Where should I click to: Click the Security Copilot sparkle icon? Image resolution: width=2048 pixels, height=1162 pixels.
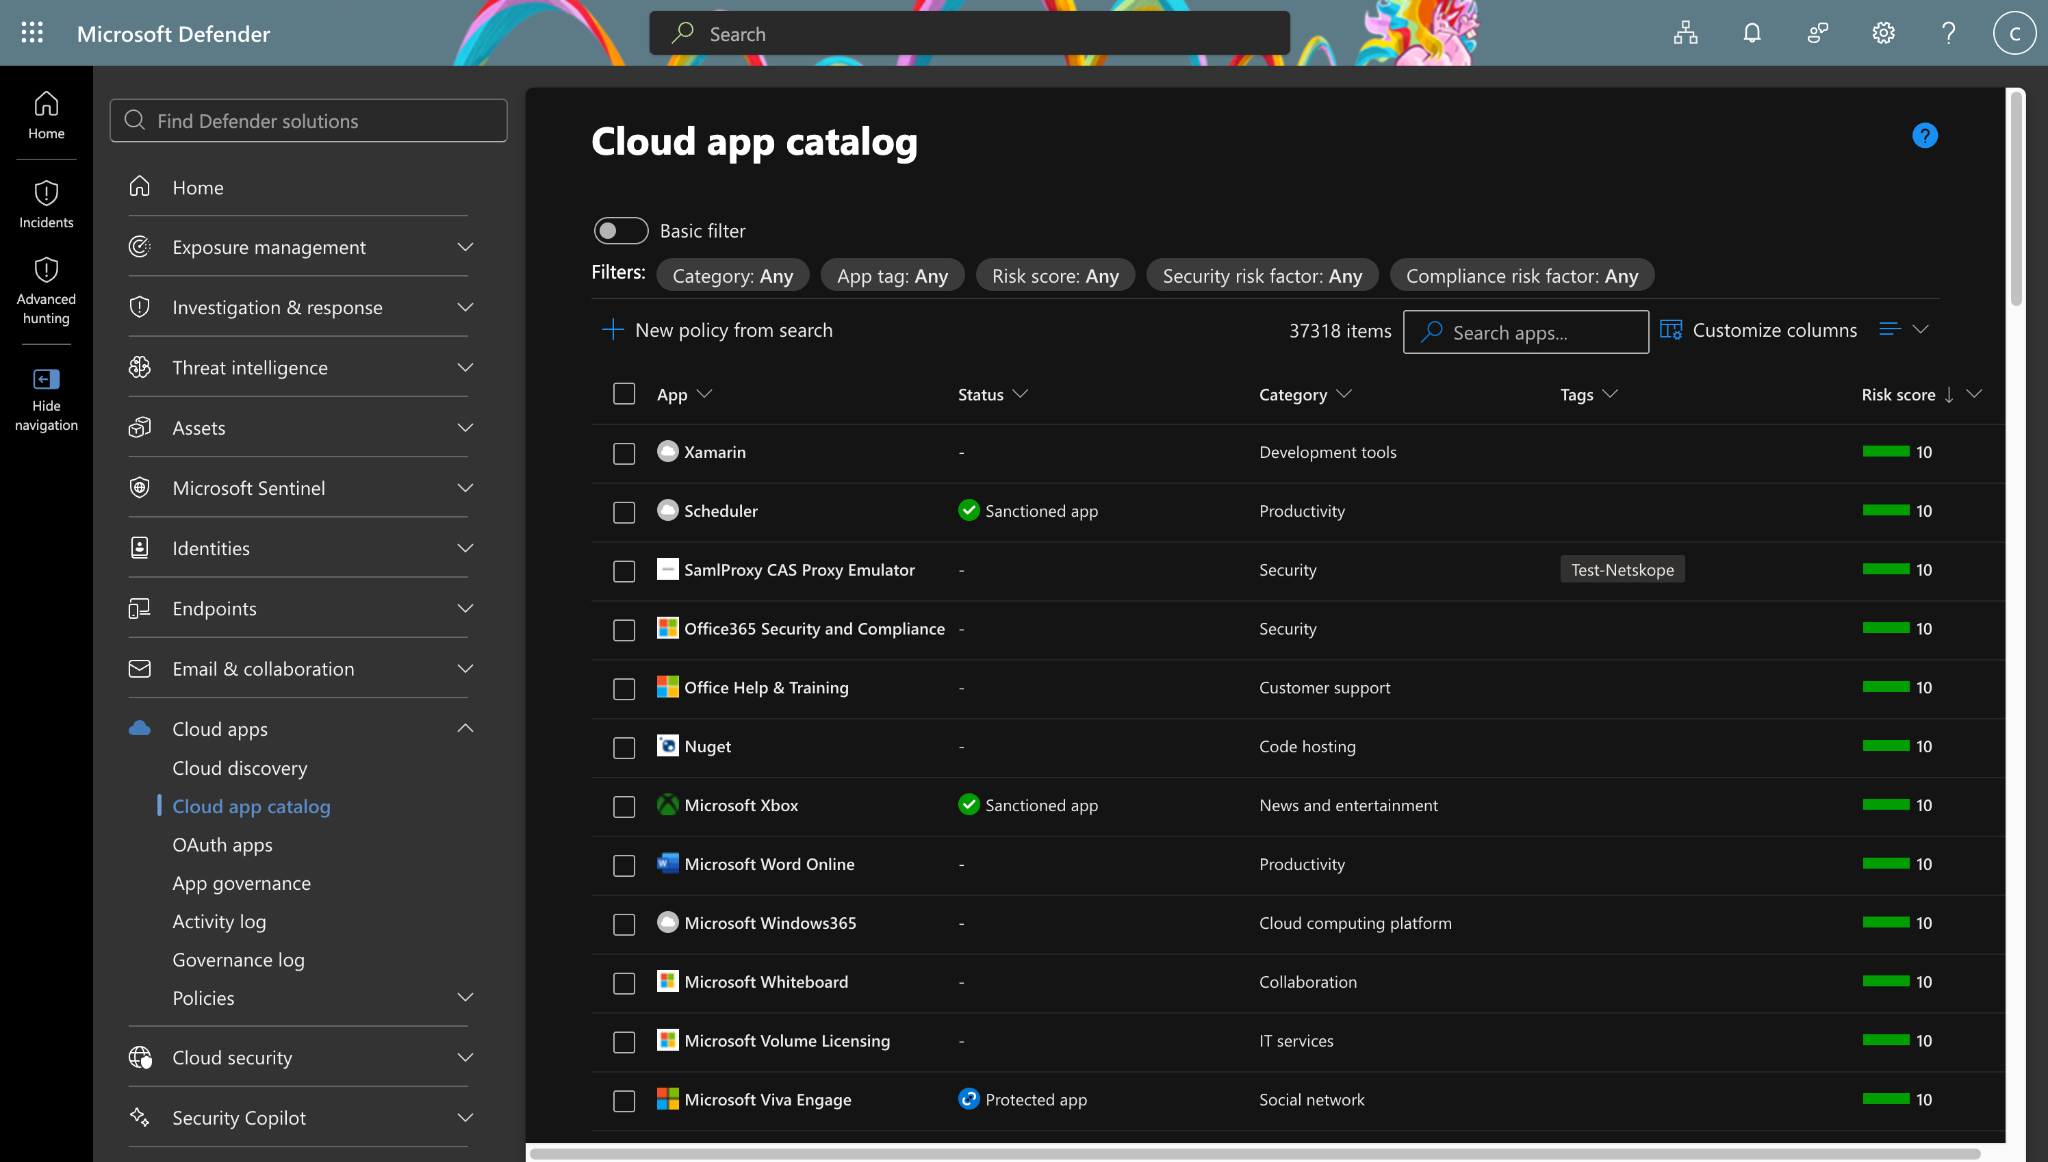coord(140,1117)
